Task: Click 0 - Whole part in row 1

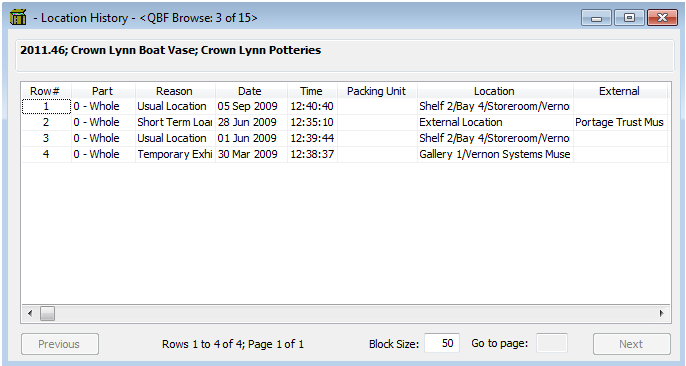Action: (x=103, y=106)
